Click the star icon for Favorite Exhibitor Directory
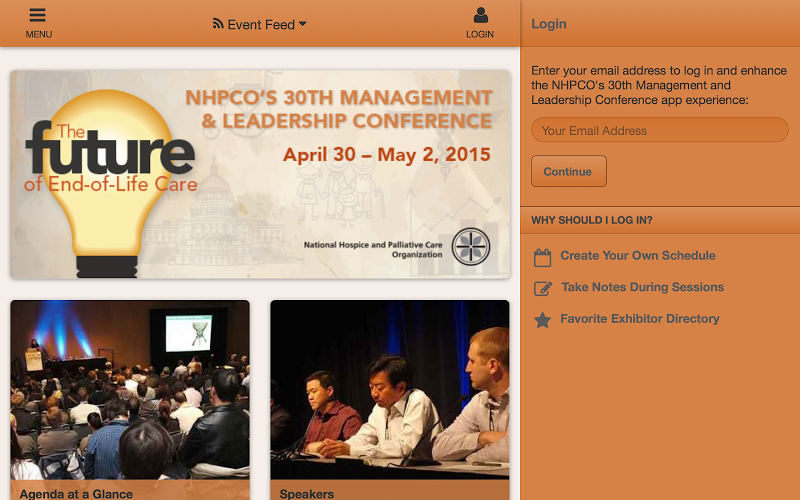Viewport: 800px width, 500px height. pyautogui.click(x=542, y=320)
